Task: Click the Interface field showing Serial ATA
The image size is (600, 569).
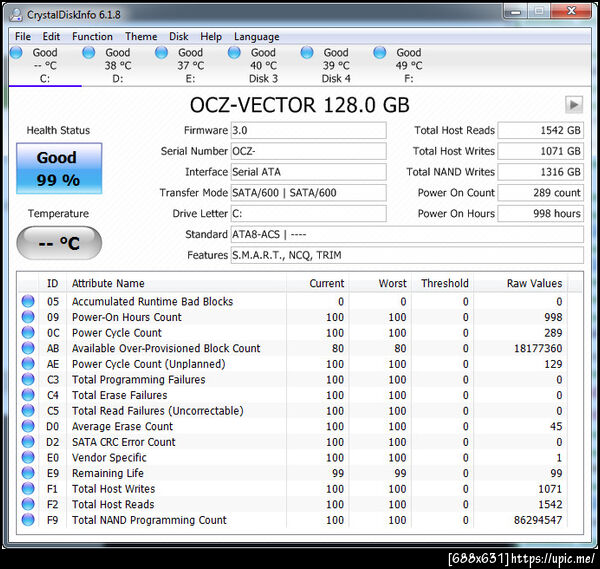Action: coord(308,172)
